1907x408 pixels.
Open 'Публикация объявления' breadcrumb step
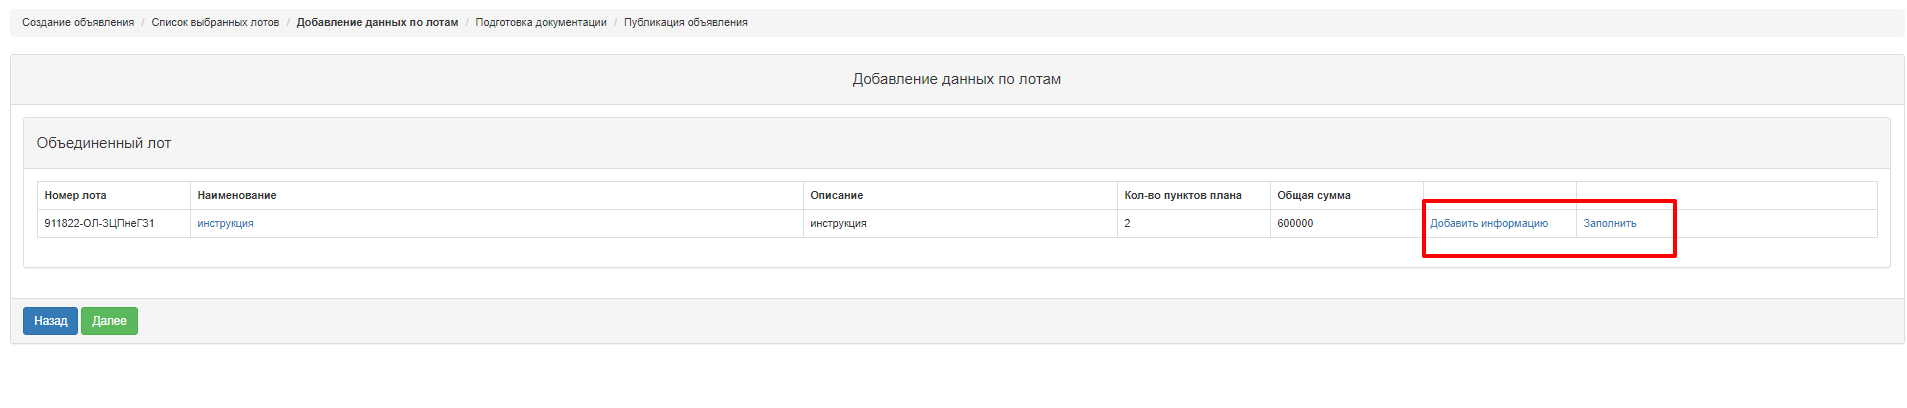[x=686, y=22]
